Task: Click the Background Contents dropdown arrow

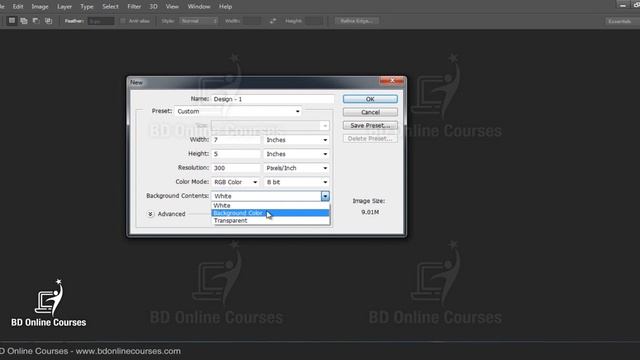Action: (325, 196)
